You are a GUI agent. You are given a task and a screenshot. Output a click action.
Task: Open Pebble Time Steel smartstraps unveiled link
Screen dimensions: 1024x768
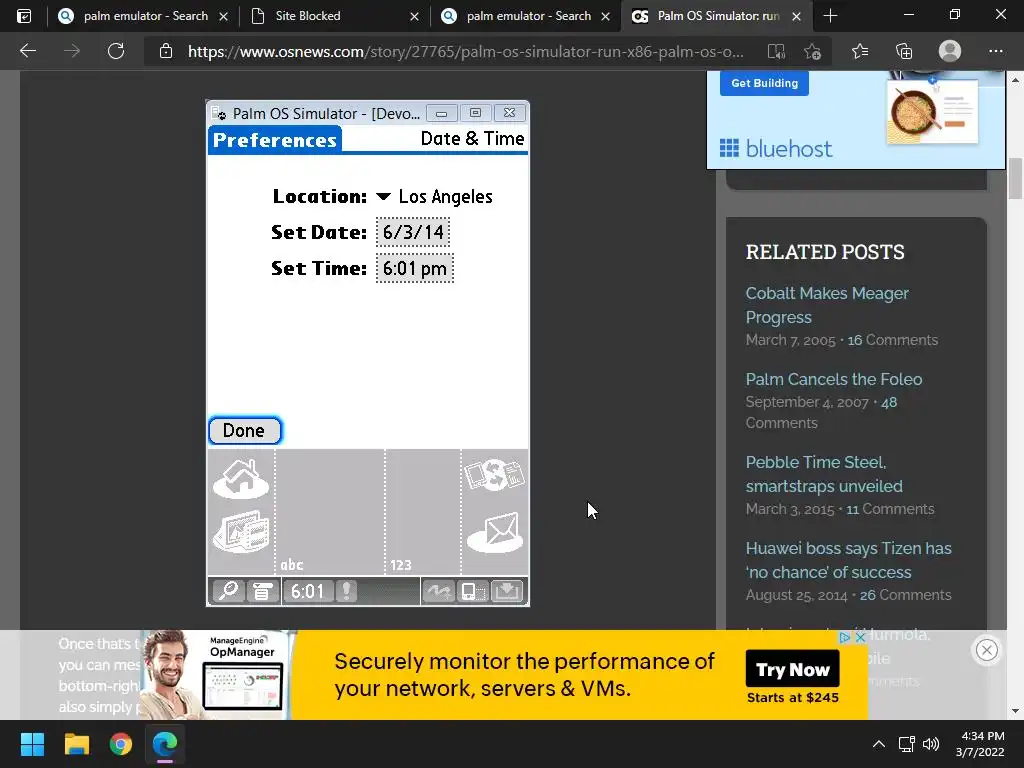click(824, 474)
